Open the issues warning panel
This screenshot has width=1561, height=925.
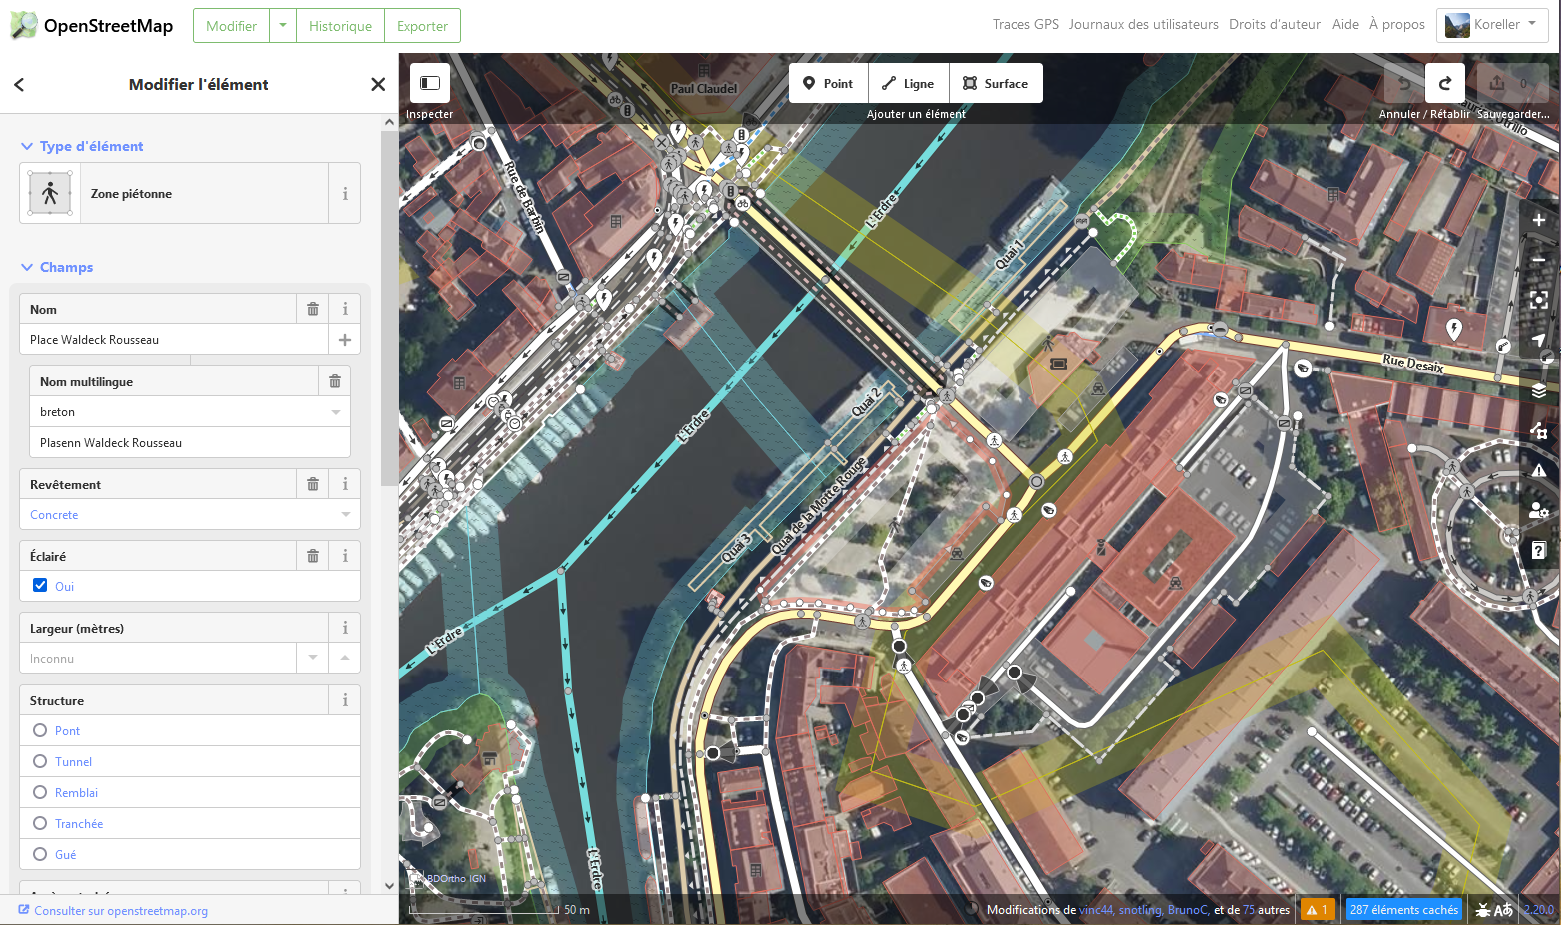(1539, 471)
